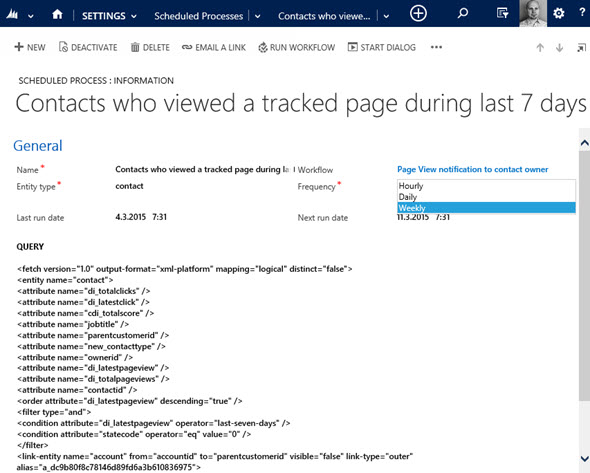Select Hourly in the Frequency list
The width and height of the screenshot is (590, 473).
486,186
